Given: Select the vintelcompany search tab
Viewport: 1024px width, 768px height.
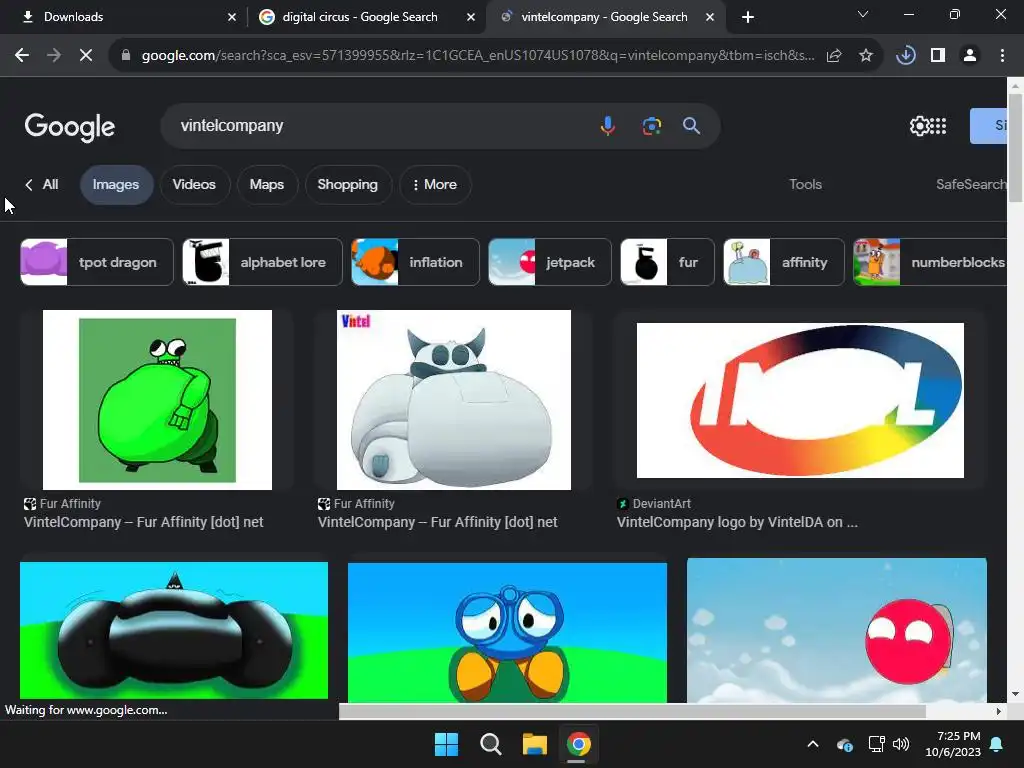Looking at the screenshot, I should coord(605,17).
